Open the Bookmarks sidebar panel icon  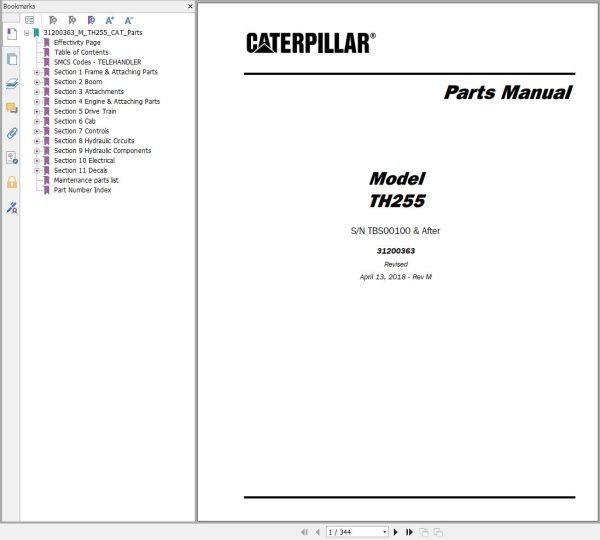12,34
